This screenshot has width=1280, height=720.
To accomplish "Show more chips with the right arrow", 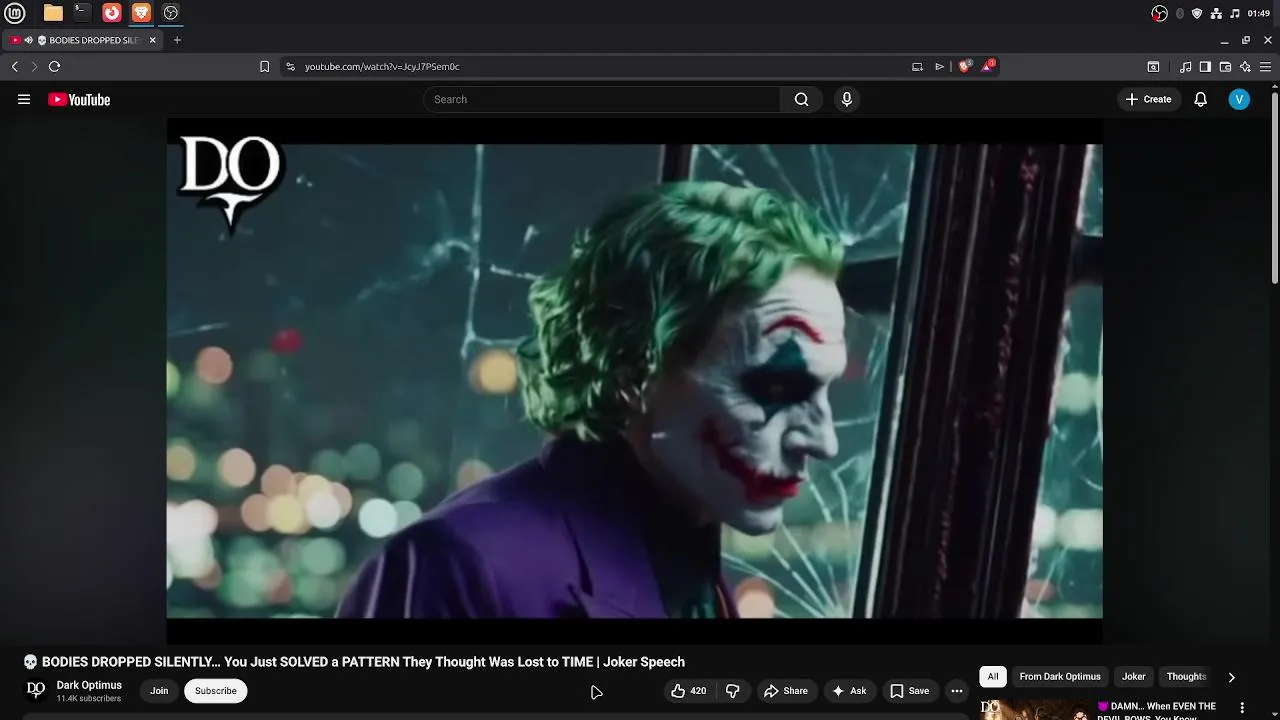I will [x=1231, y=677].
